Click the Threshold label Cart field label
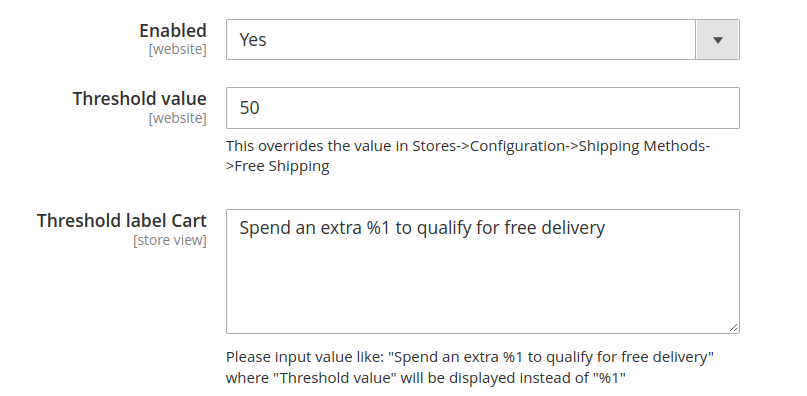Viewport: 807px width, 396px height. point(122,220)
